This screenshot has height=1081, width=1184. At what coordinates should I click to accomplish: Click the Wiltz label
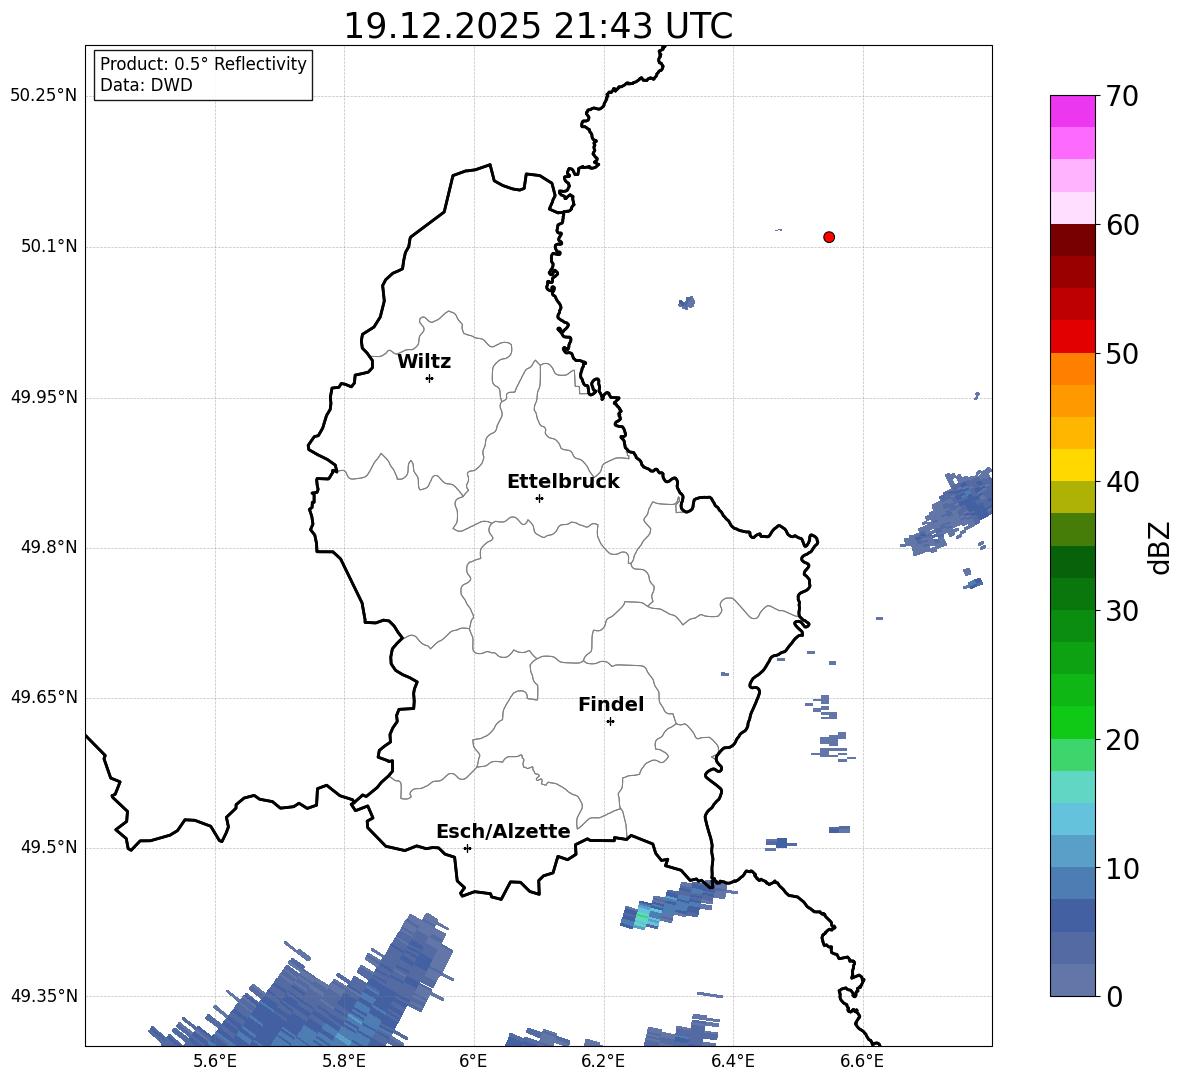coord(424,362)
